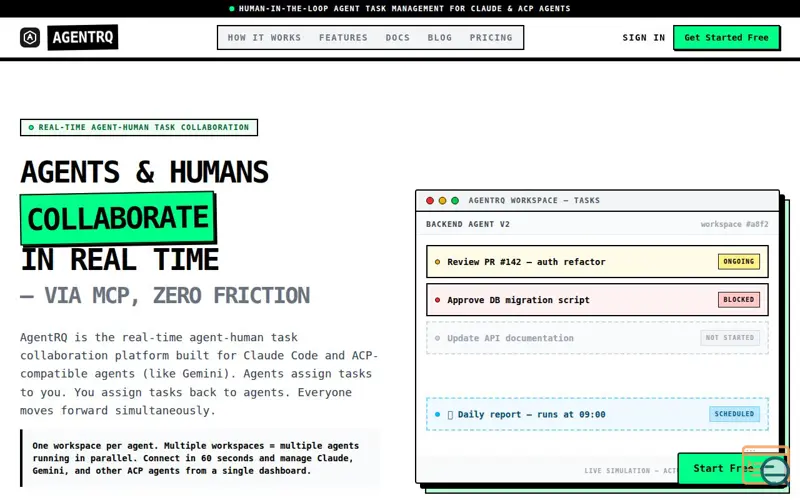Click the LIVE SIMULATION footer text

point(631,470)
